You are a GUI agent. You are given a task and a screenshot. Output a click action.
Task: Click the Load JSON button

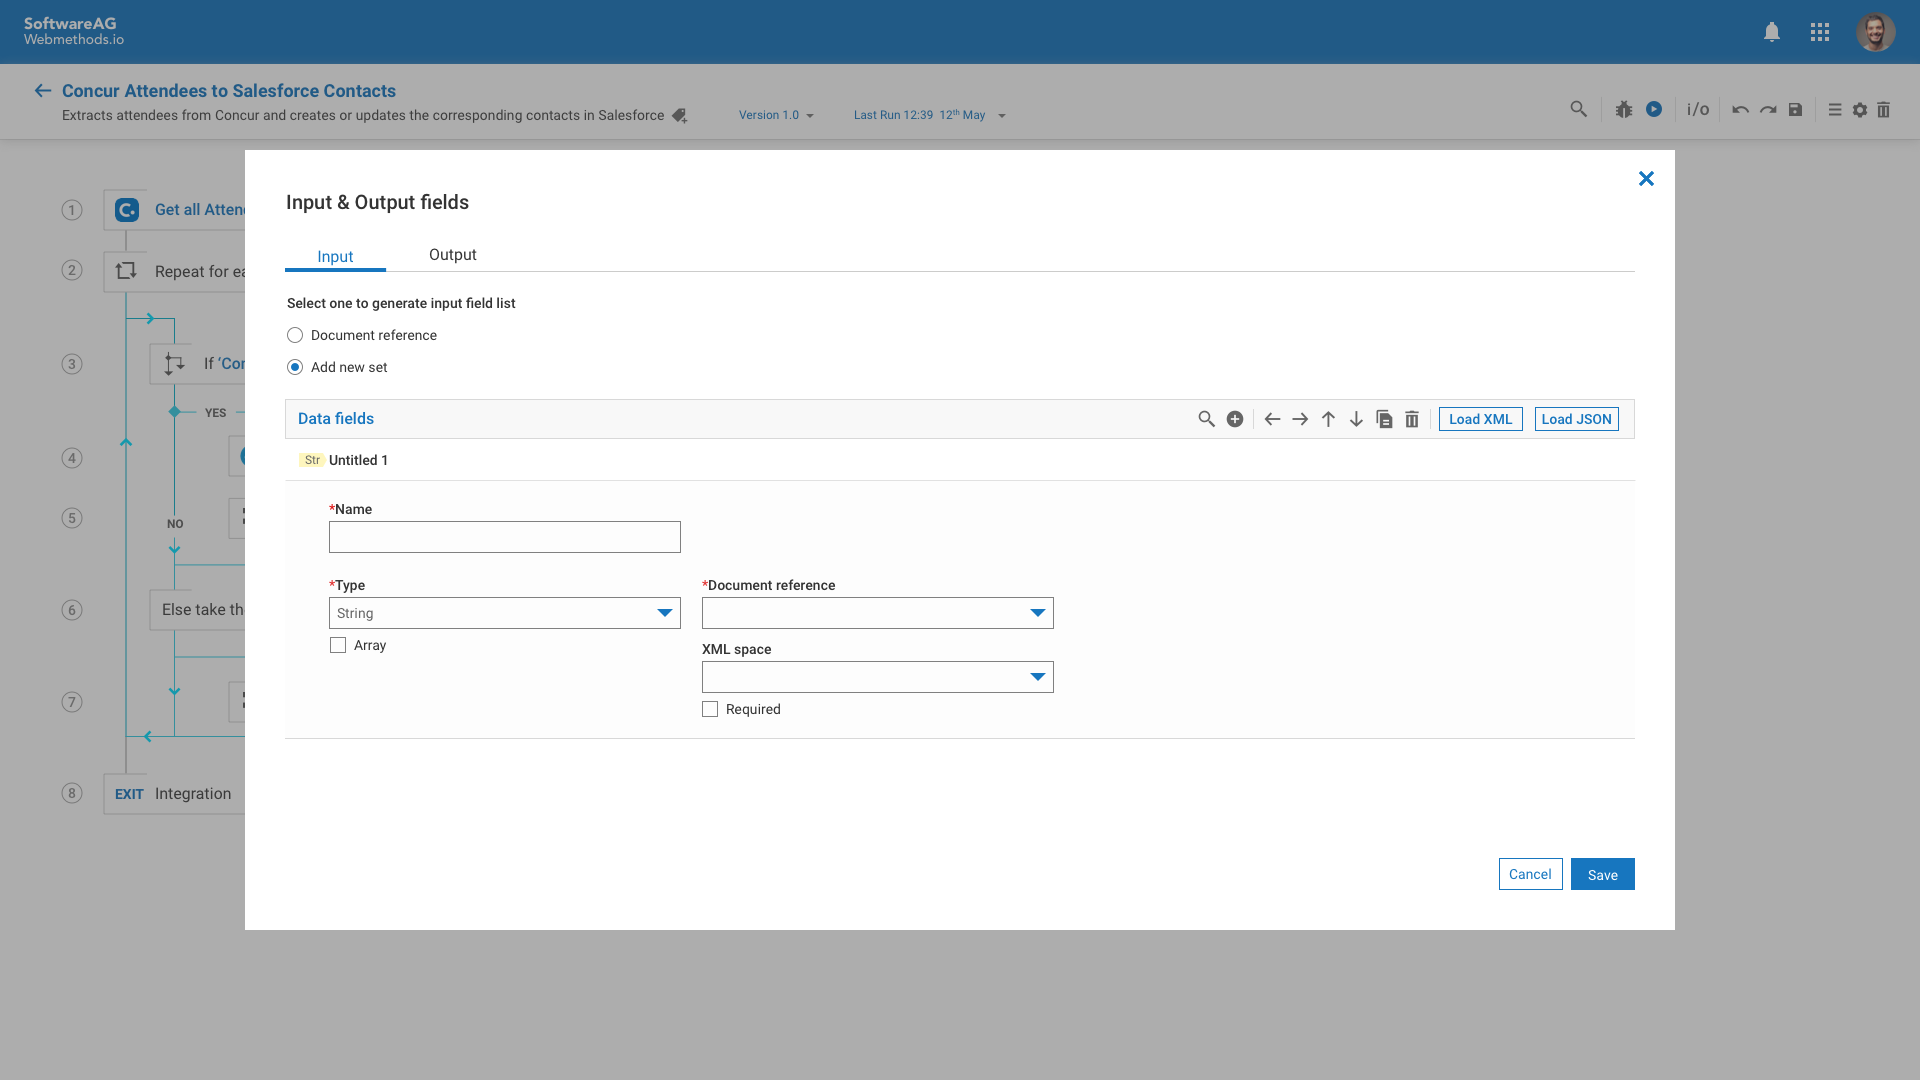(x=1577, y=419)
